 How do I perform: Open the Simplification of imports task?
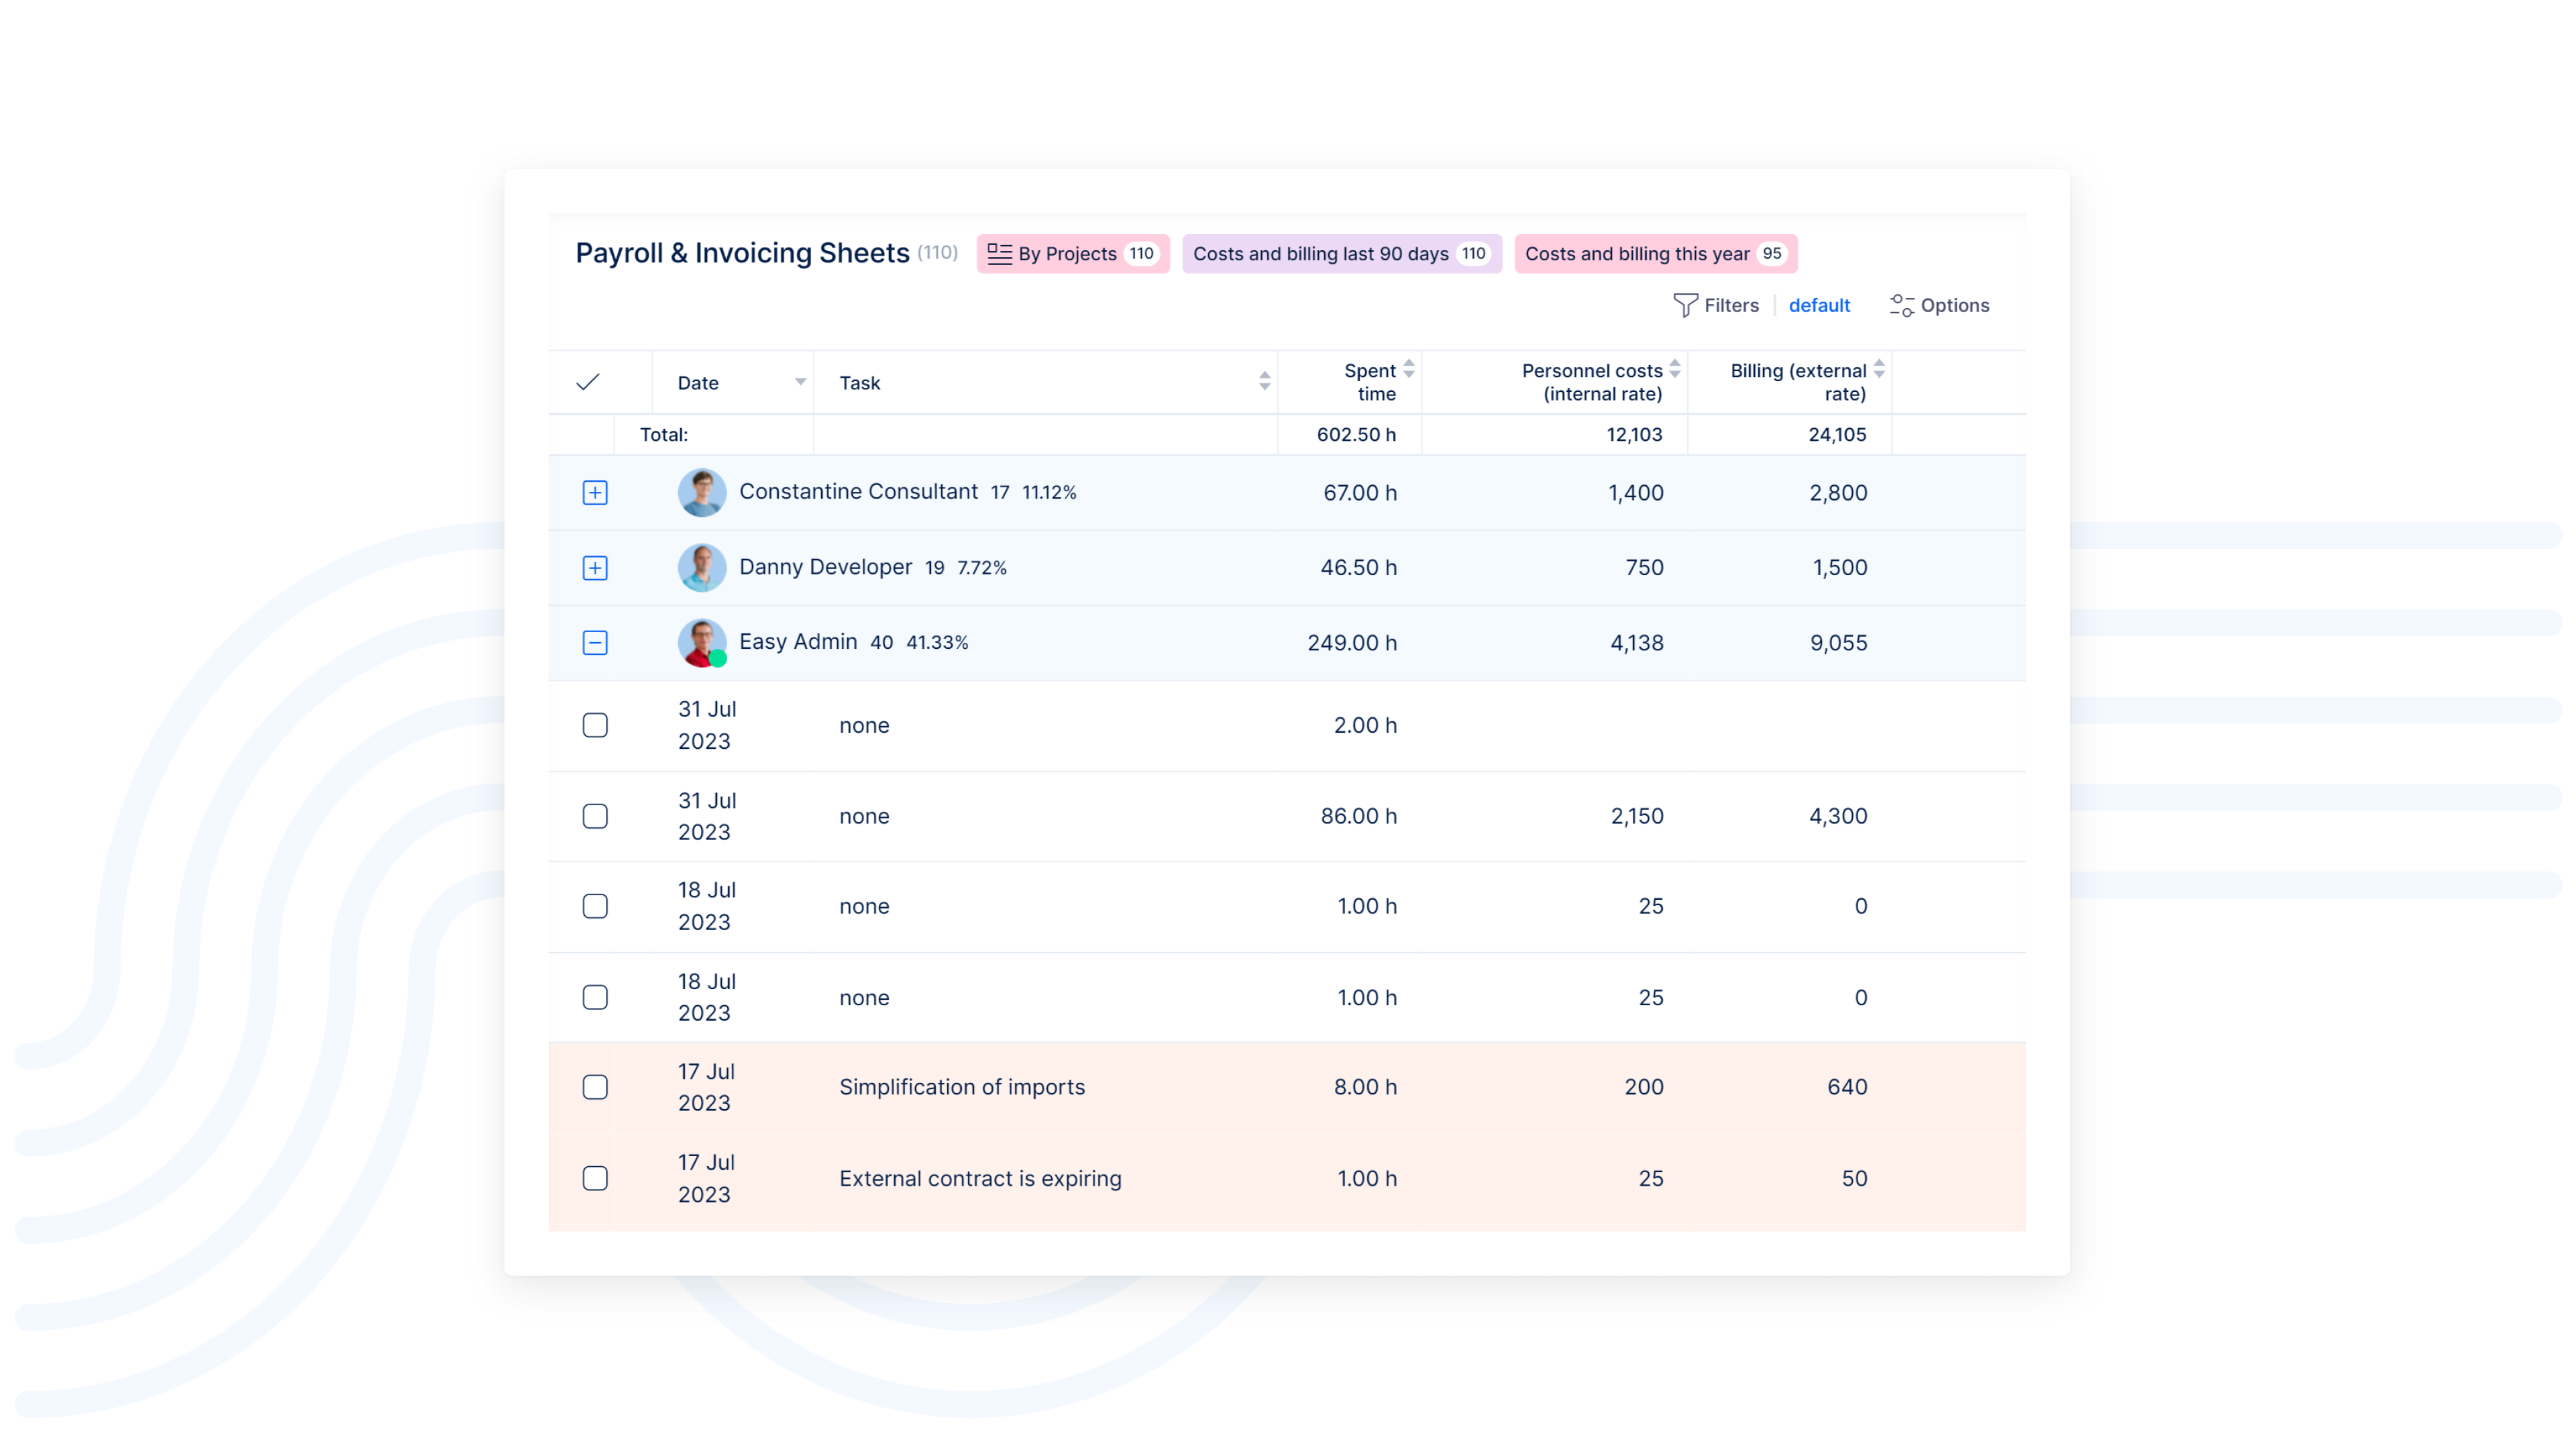961,1087
